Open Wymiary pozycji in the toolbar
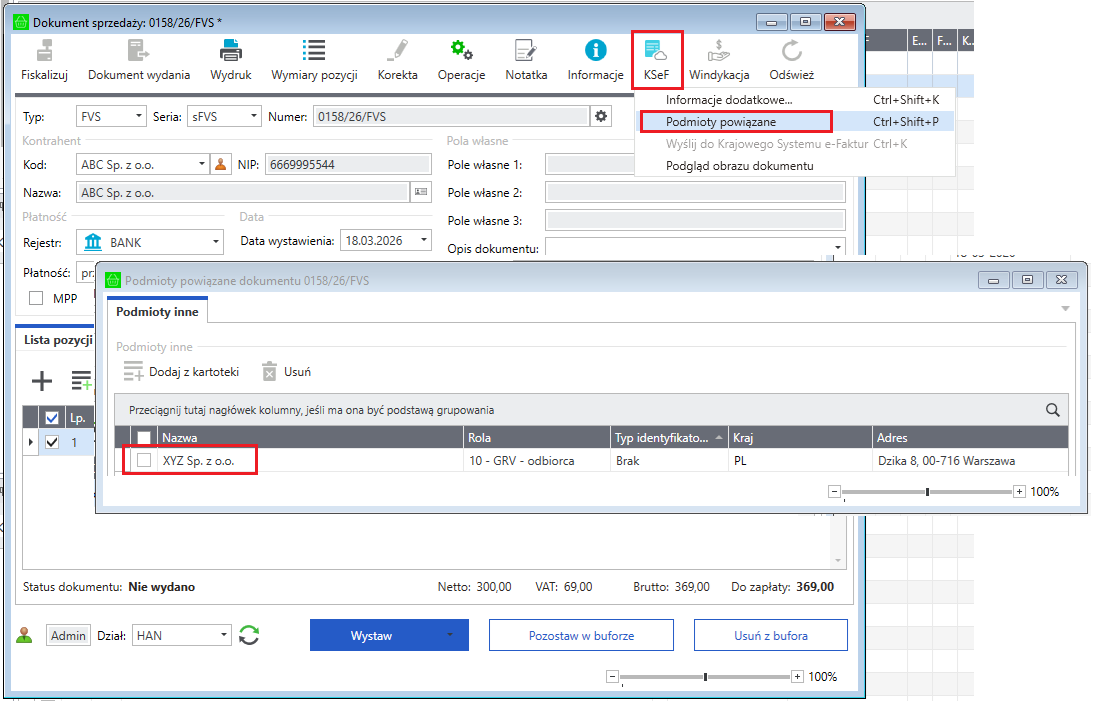This screenshot has height=702, width=1100. pos(314,51)
